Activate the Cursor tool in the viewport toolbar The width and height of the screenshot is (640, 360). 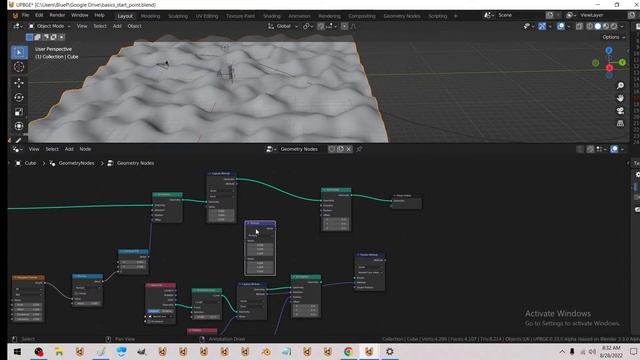coord(19,67)
